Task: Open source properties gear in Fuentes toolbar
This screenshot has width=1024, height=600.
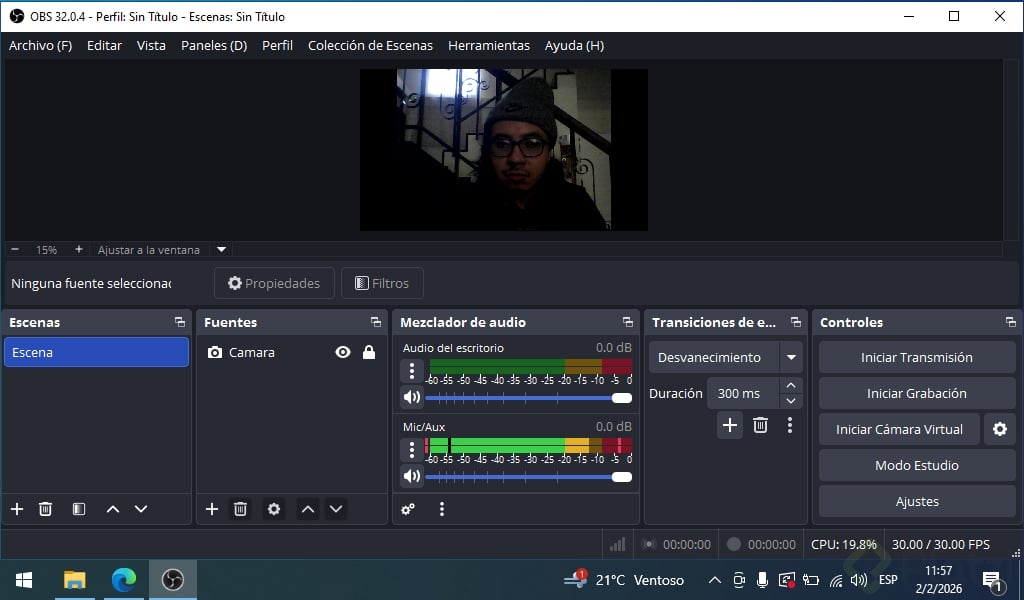Action: pos(274,509)
